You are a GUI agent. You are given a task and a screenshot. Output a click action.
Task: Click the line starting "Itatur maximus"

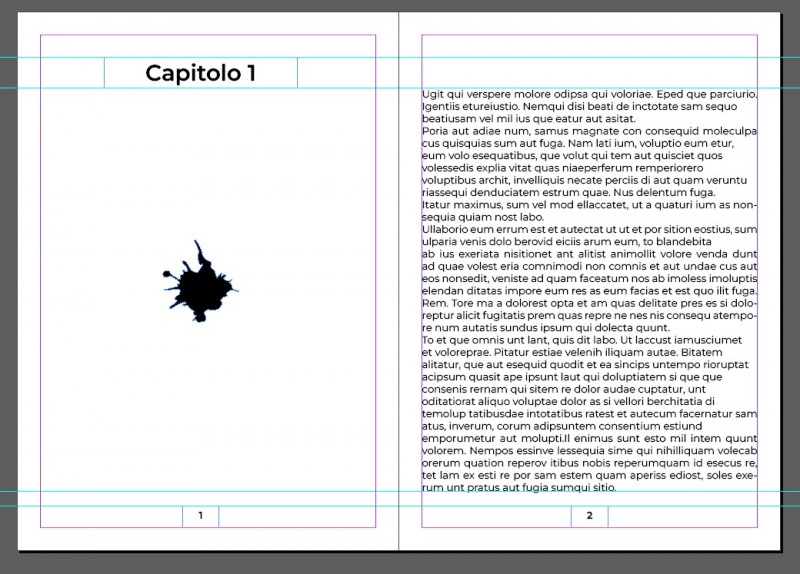tap(589, 205)
